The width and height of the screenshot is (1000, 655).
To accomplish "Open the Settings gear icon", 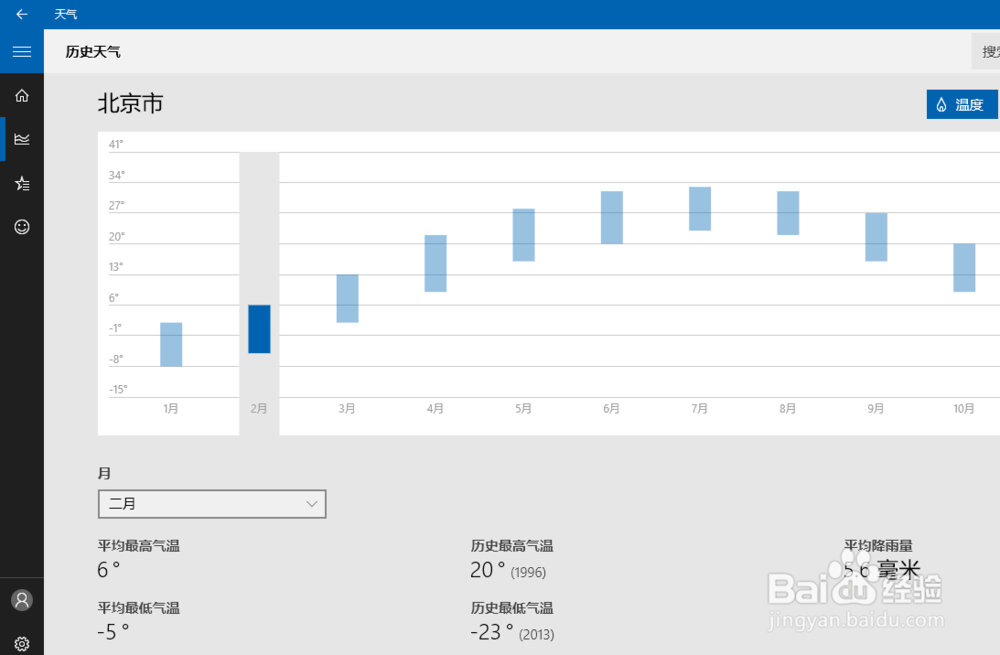I will pyautogui.click(x=21, y=644).
